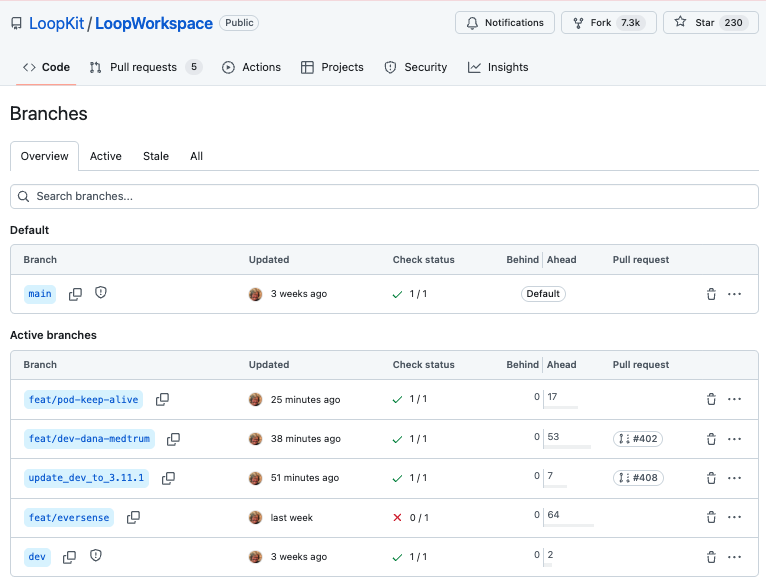Open the LoopKit organization link
This screenshot has width=766, height=585.
tap(57, 23)
